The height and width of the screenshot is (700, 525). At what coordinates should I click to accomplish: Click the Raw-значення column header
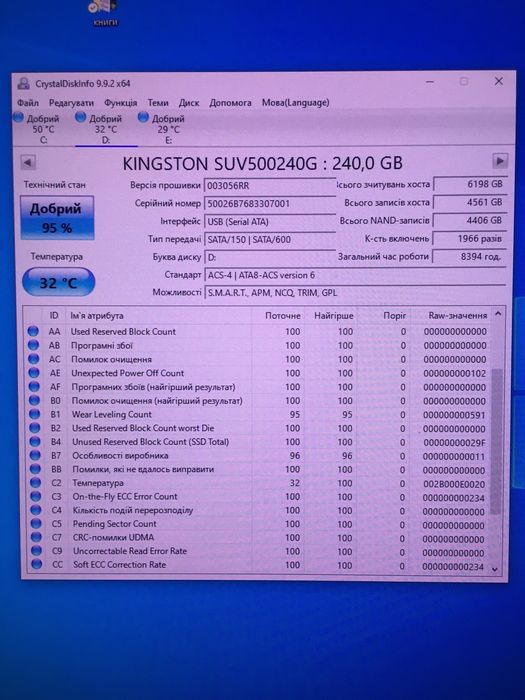(x=451, y=316)
